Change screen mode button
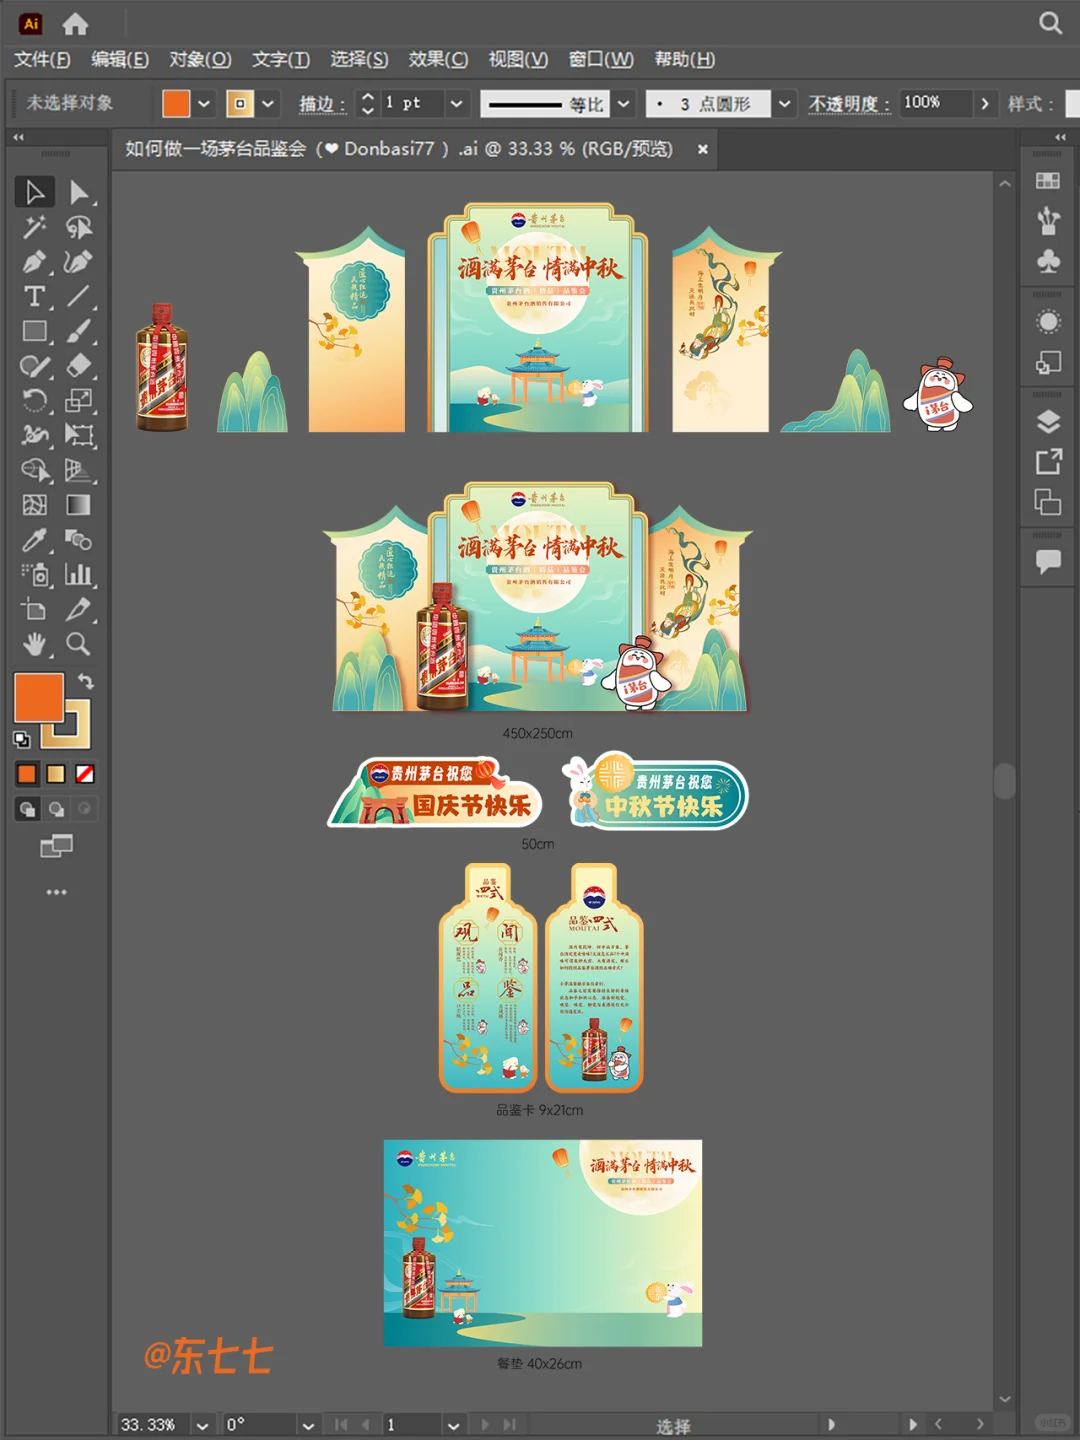The height and width of the screenshot is (1440, 1080). (56, 847)
